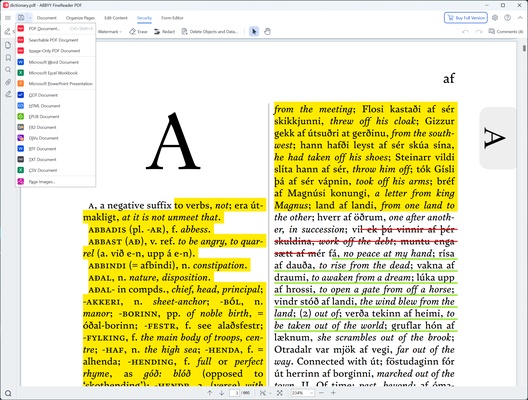The height and width of the screenshot is (400, 528).
Task: Go to next page arrow
Action: [x=222, y=393]
